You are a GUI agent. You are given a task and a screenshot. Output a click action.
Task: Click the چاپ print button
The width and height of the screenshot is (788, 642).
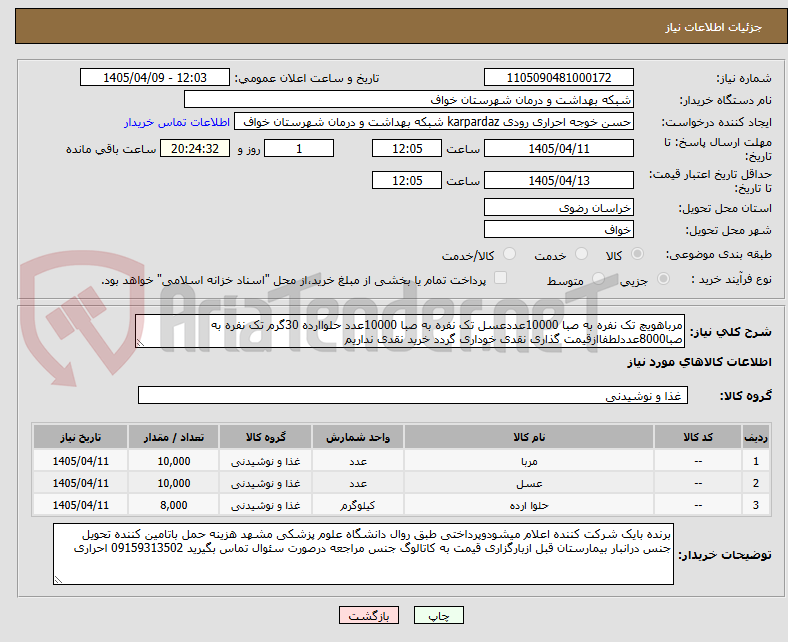click(x=439, y=615)
